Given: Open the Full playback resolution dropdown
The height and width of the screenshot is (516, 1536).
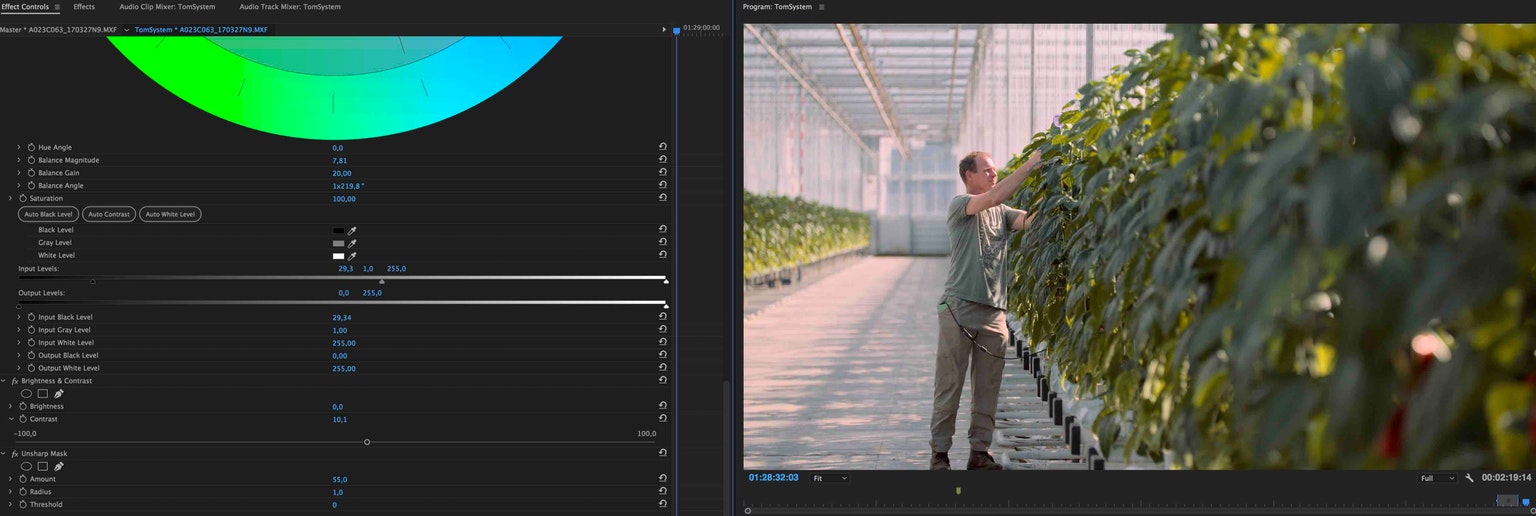Looking at the screenshot, I should click(x=1438, y=478).
